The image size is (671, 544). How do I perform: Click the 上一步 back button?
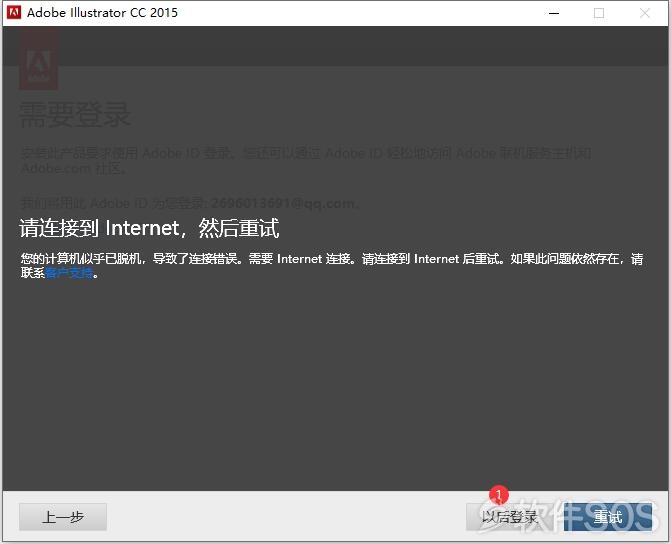63,517
